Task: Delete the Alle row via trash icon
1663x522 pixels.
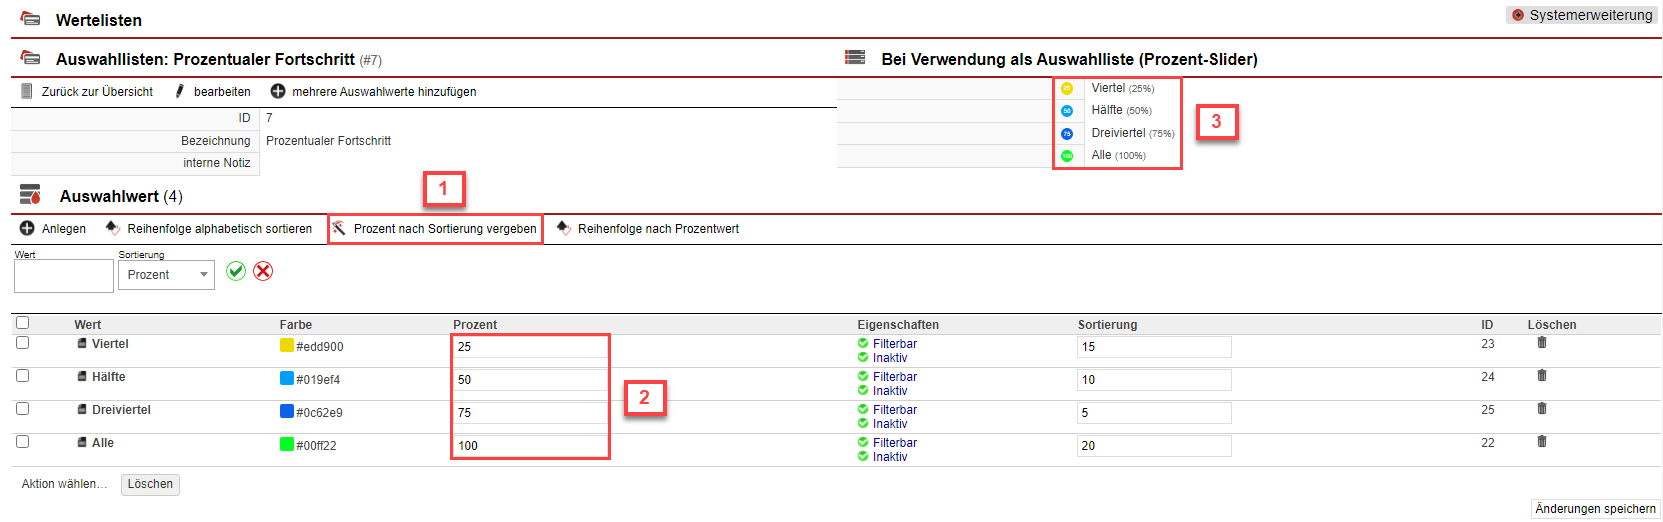Action: (1541, 441)
